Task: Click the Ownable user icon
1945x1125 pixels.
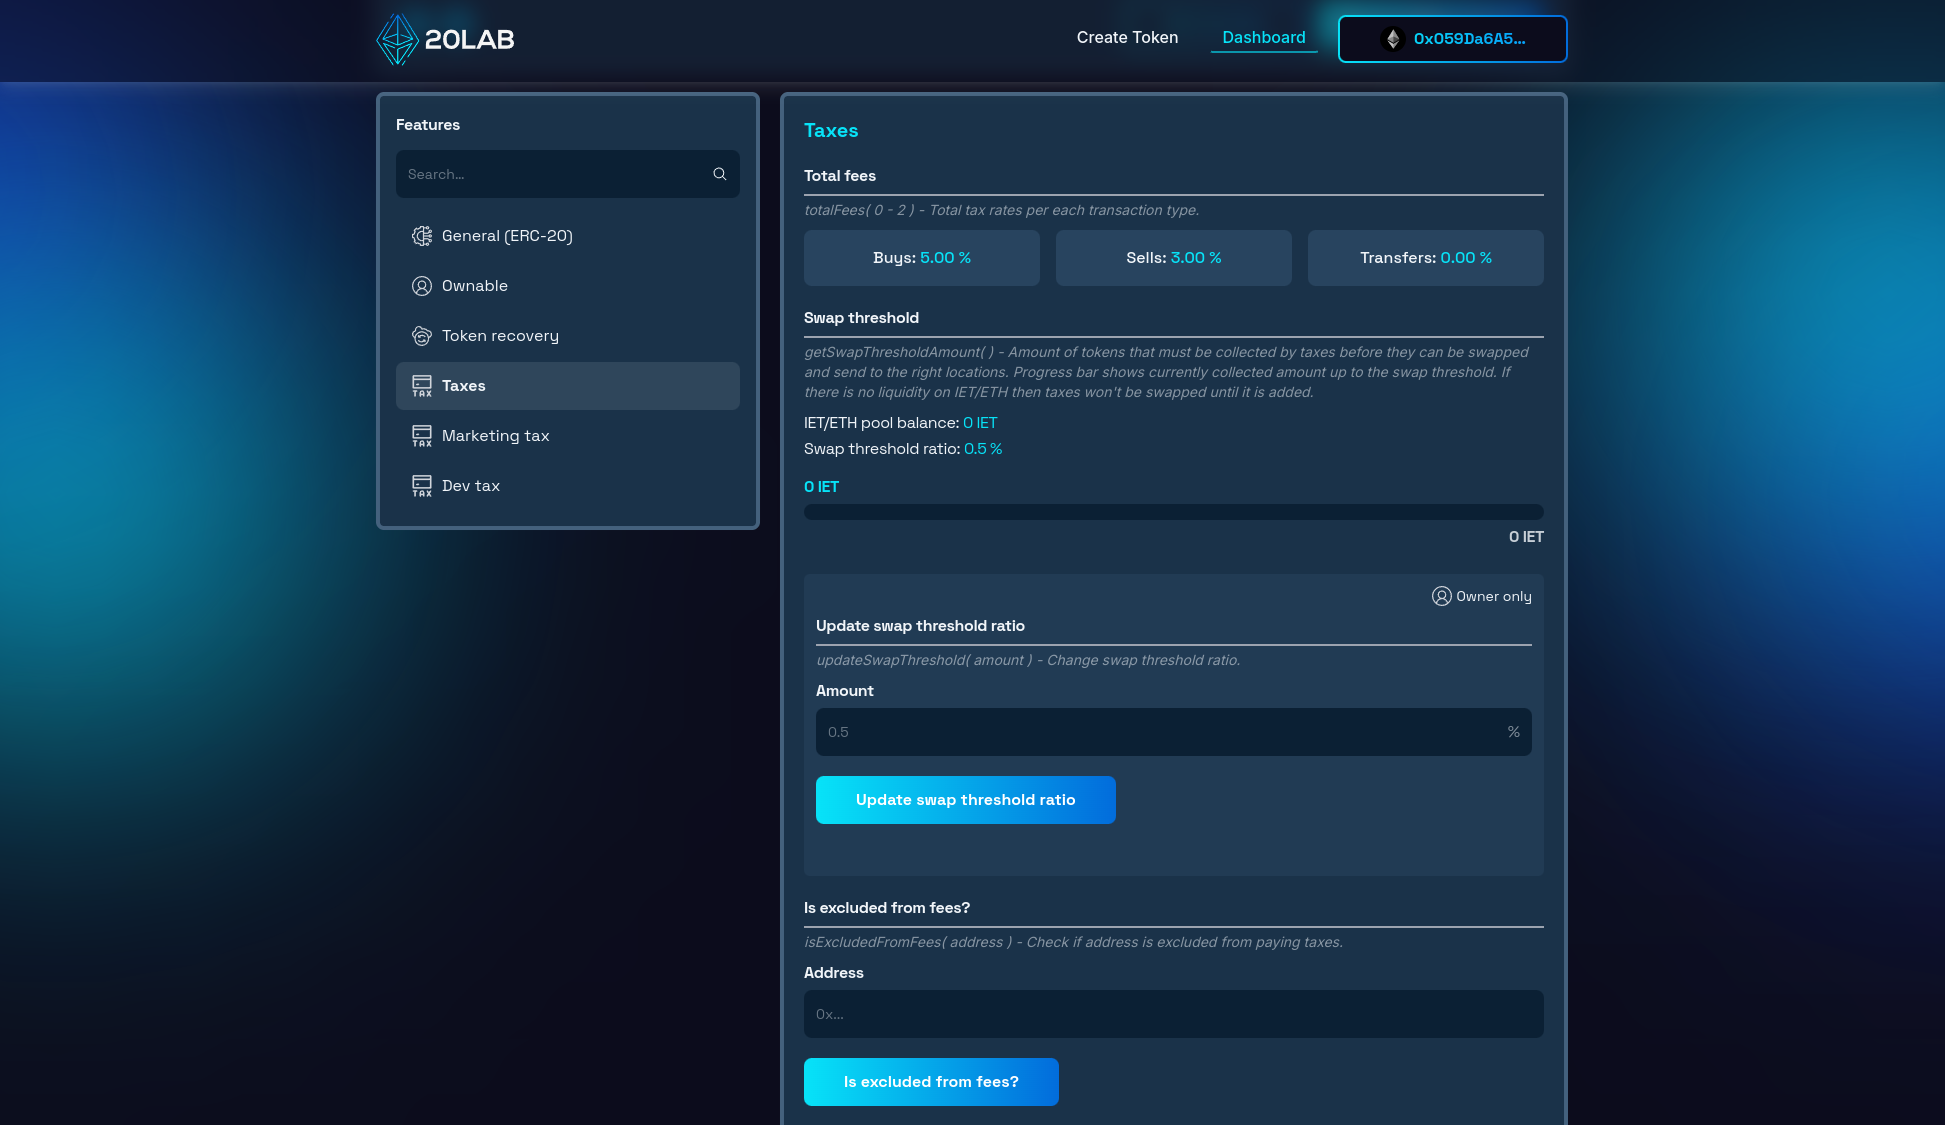Action: click(x=422, y=286)
